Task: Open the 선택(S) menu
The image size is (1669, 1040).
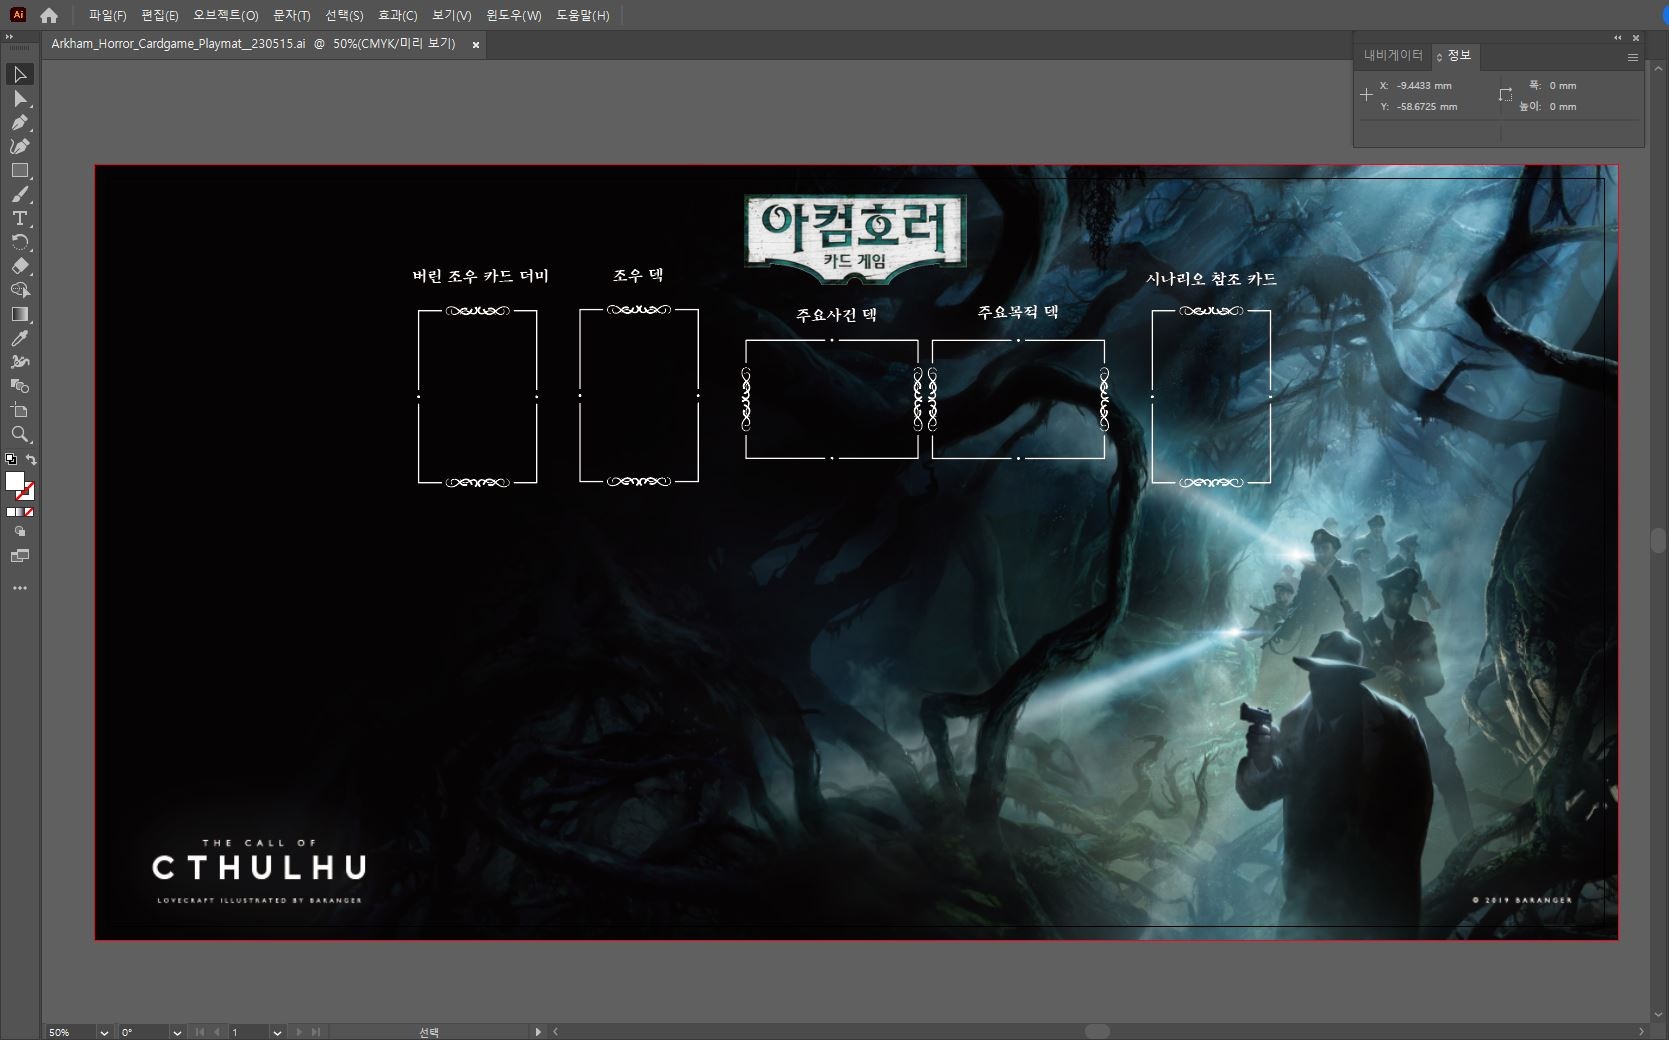Action: (x=344, y=15)
